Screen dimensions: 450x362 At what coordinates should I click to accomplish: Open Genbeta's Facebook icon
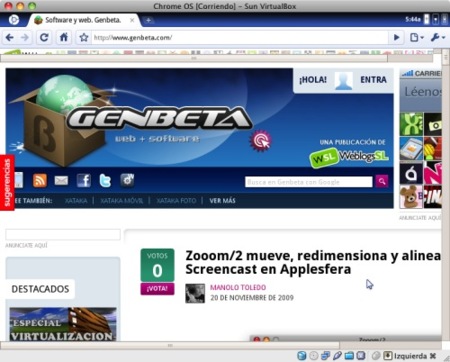[83, 180]
